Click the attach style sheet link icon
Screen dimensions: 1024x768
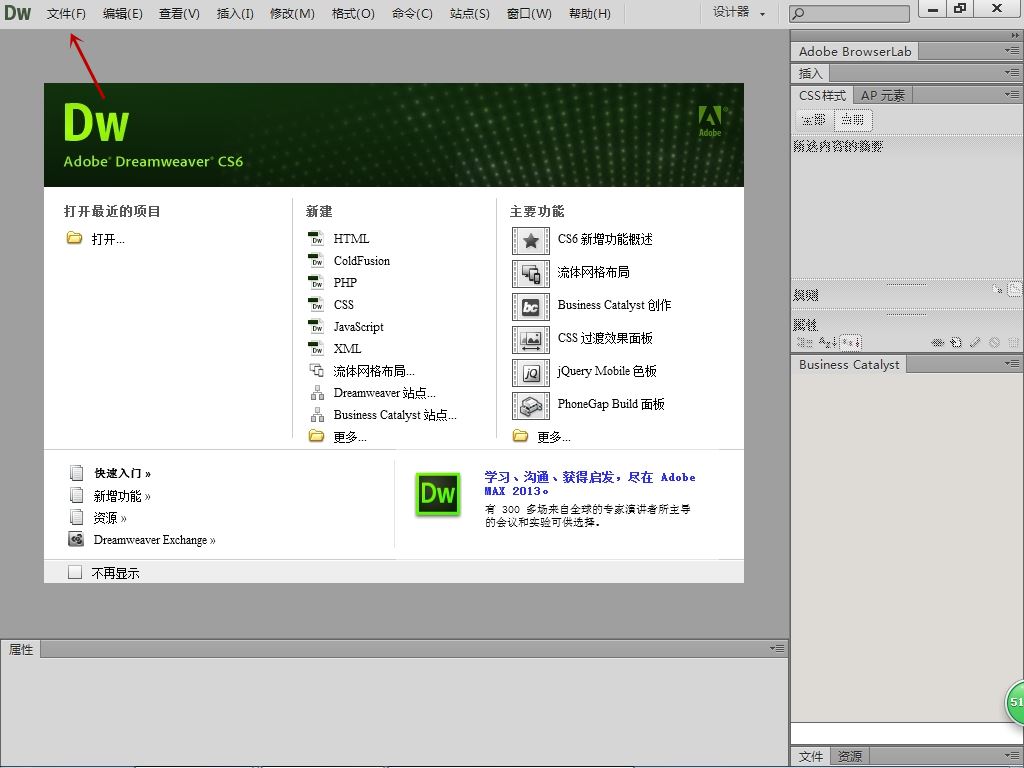(937, 342)
